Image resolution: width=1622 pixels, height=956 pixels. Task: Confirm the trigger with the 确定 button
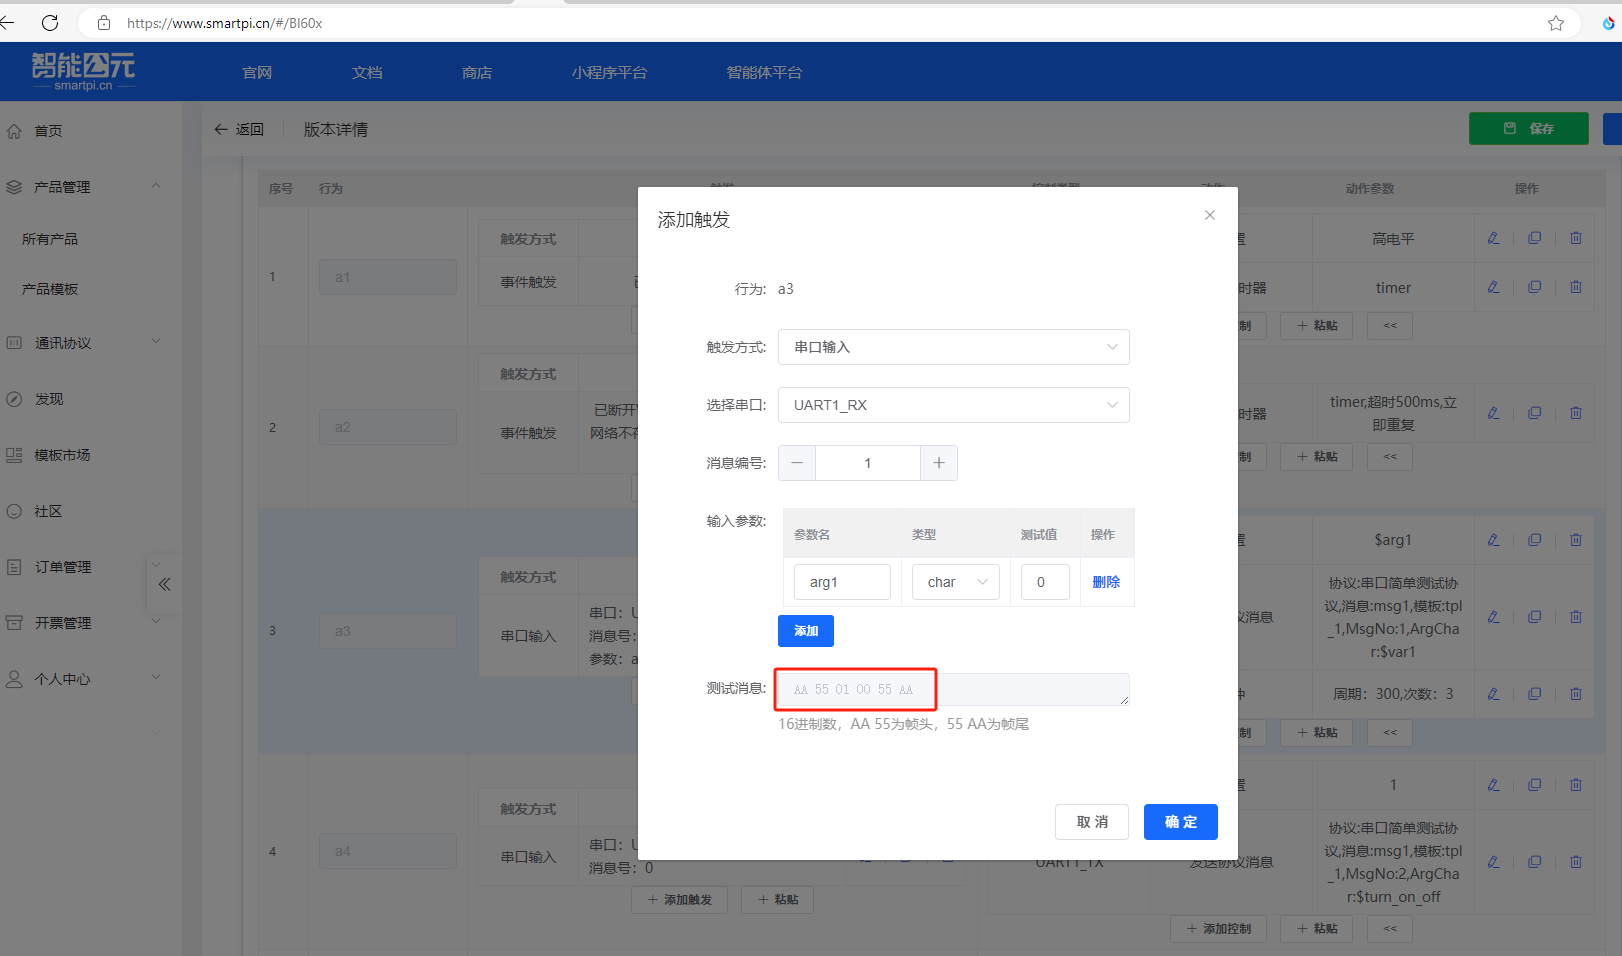(1180, 821)
